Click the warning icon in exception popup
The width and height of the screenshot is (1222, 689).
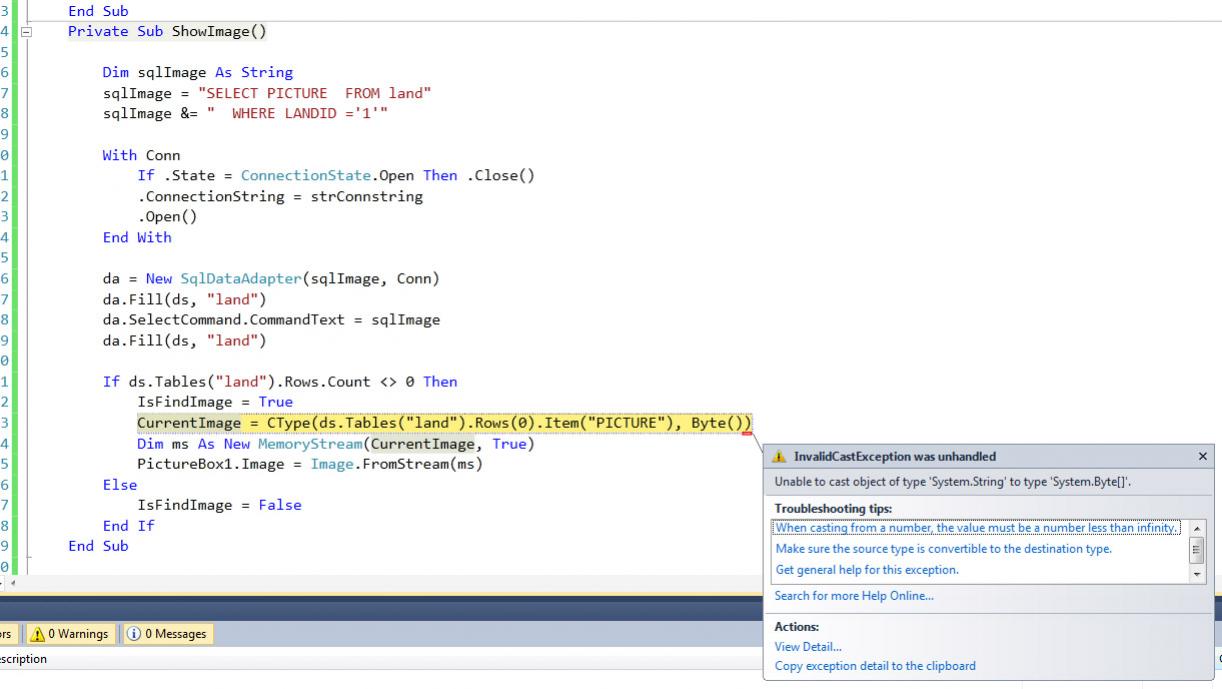pyautogui.click(x=780, y=457)
